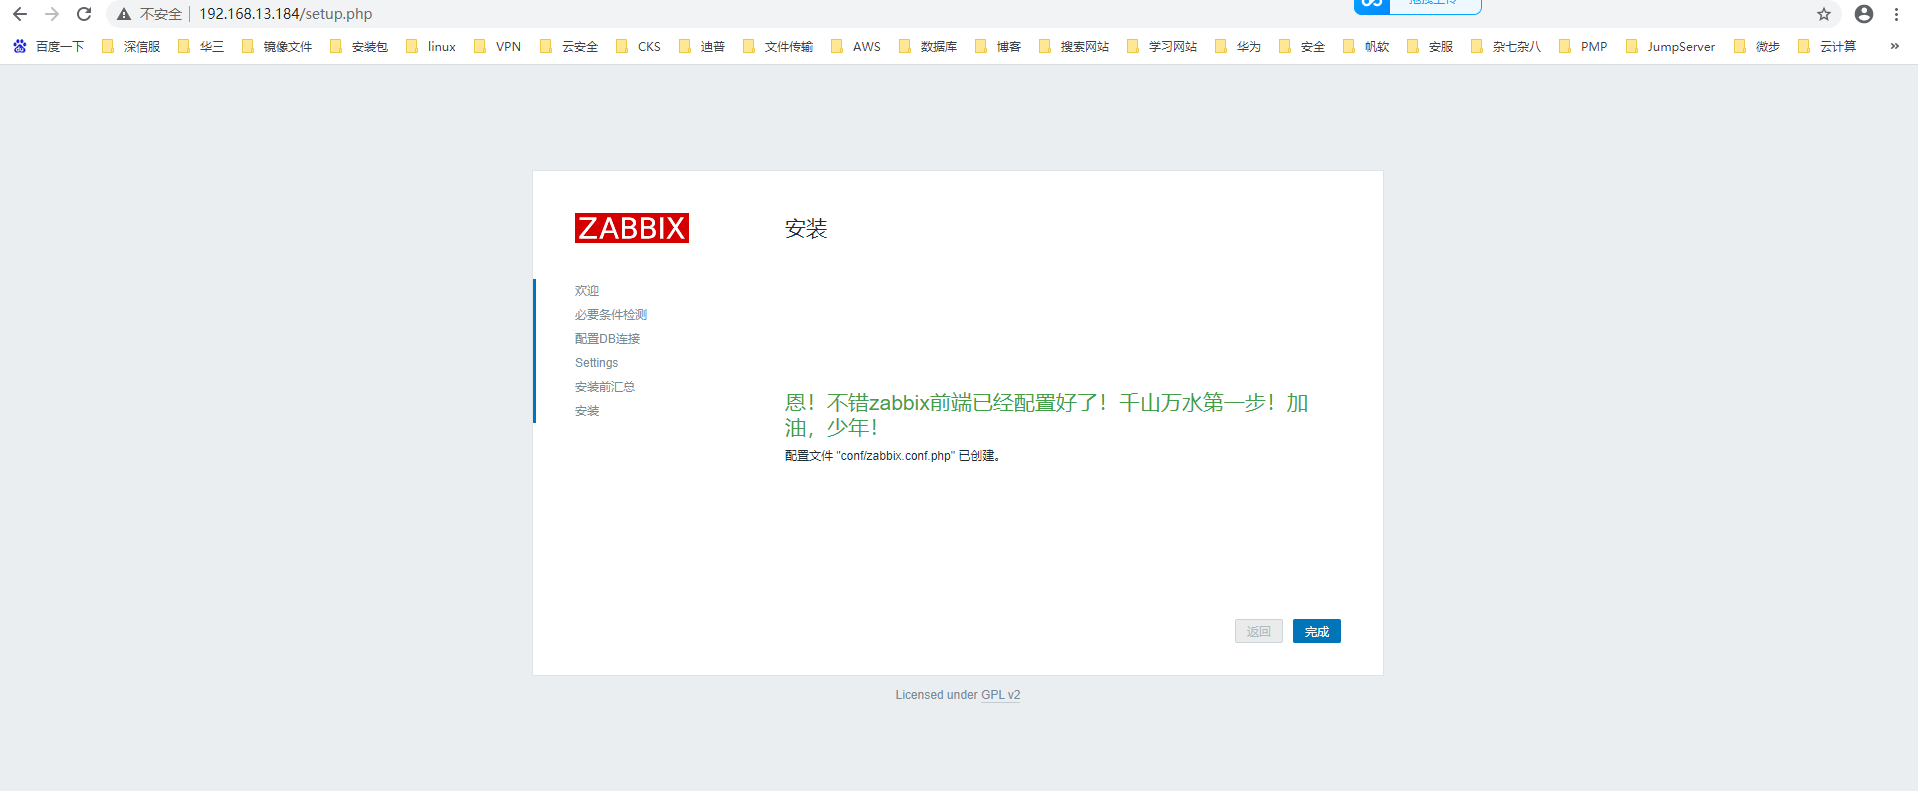Open the 安装包 bookmark folder
The image size is (1918, 791).
(x=359, y=46)
